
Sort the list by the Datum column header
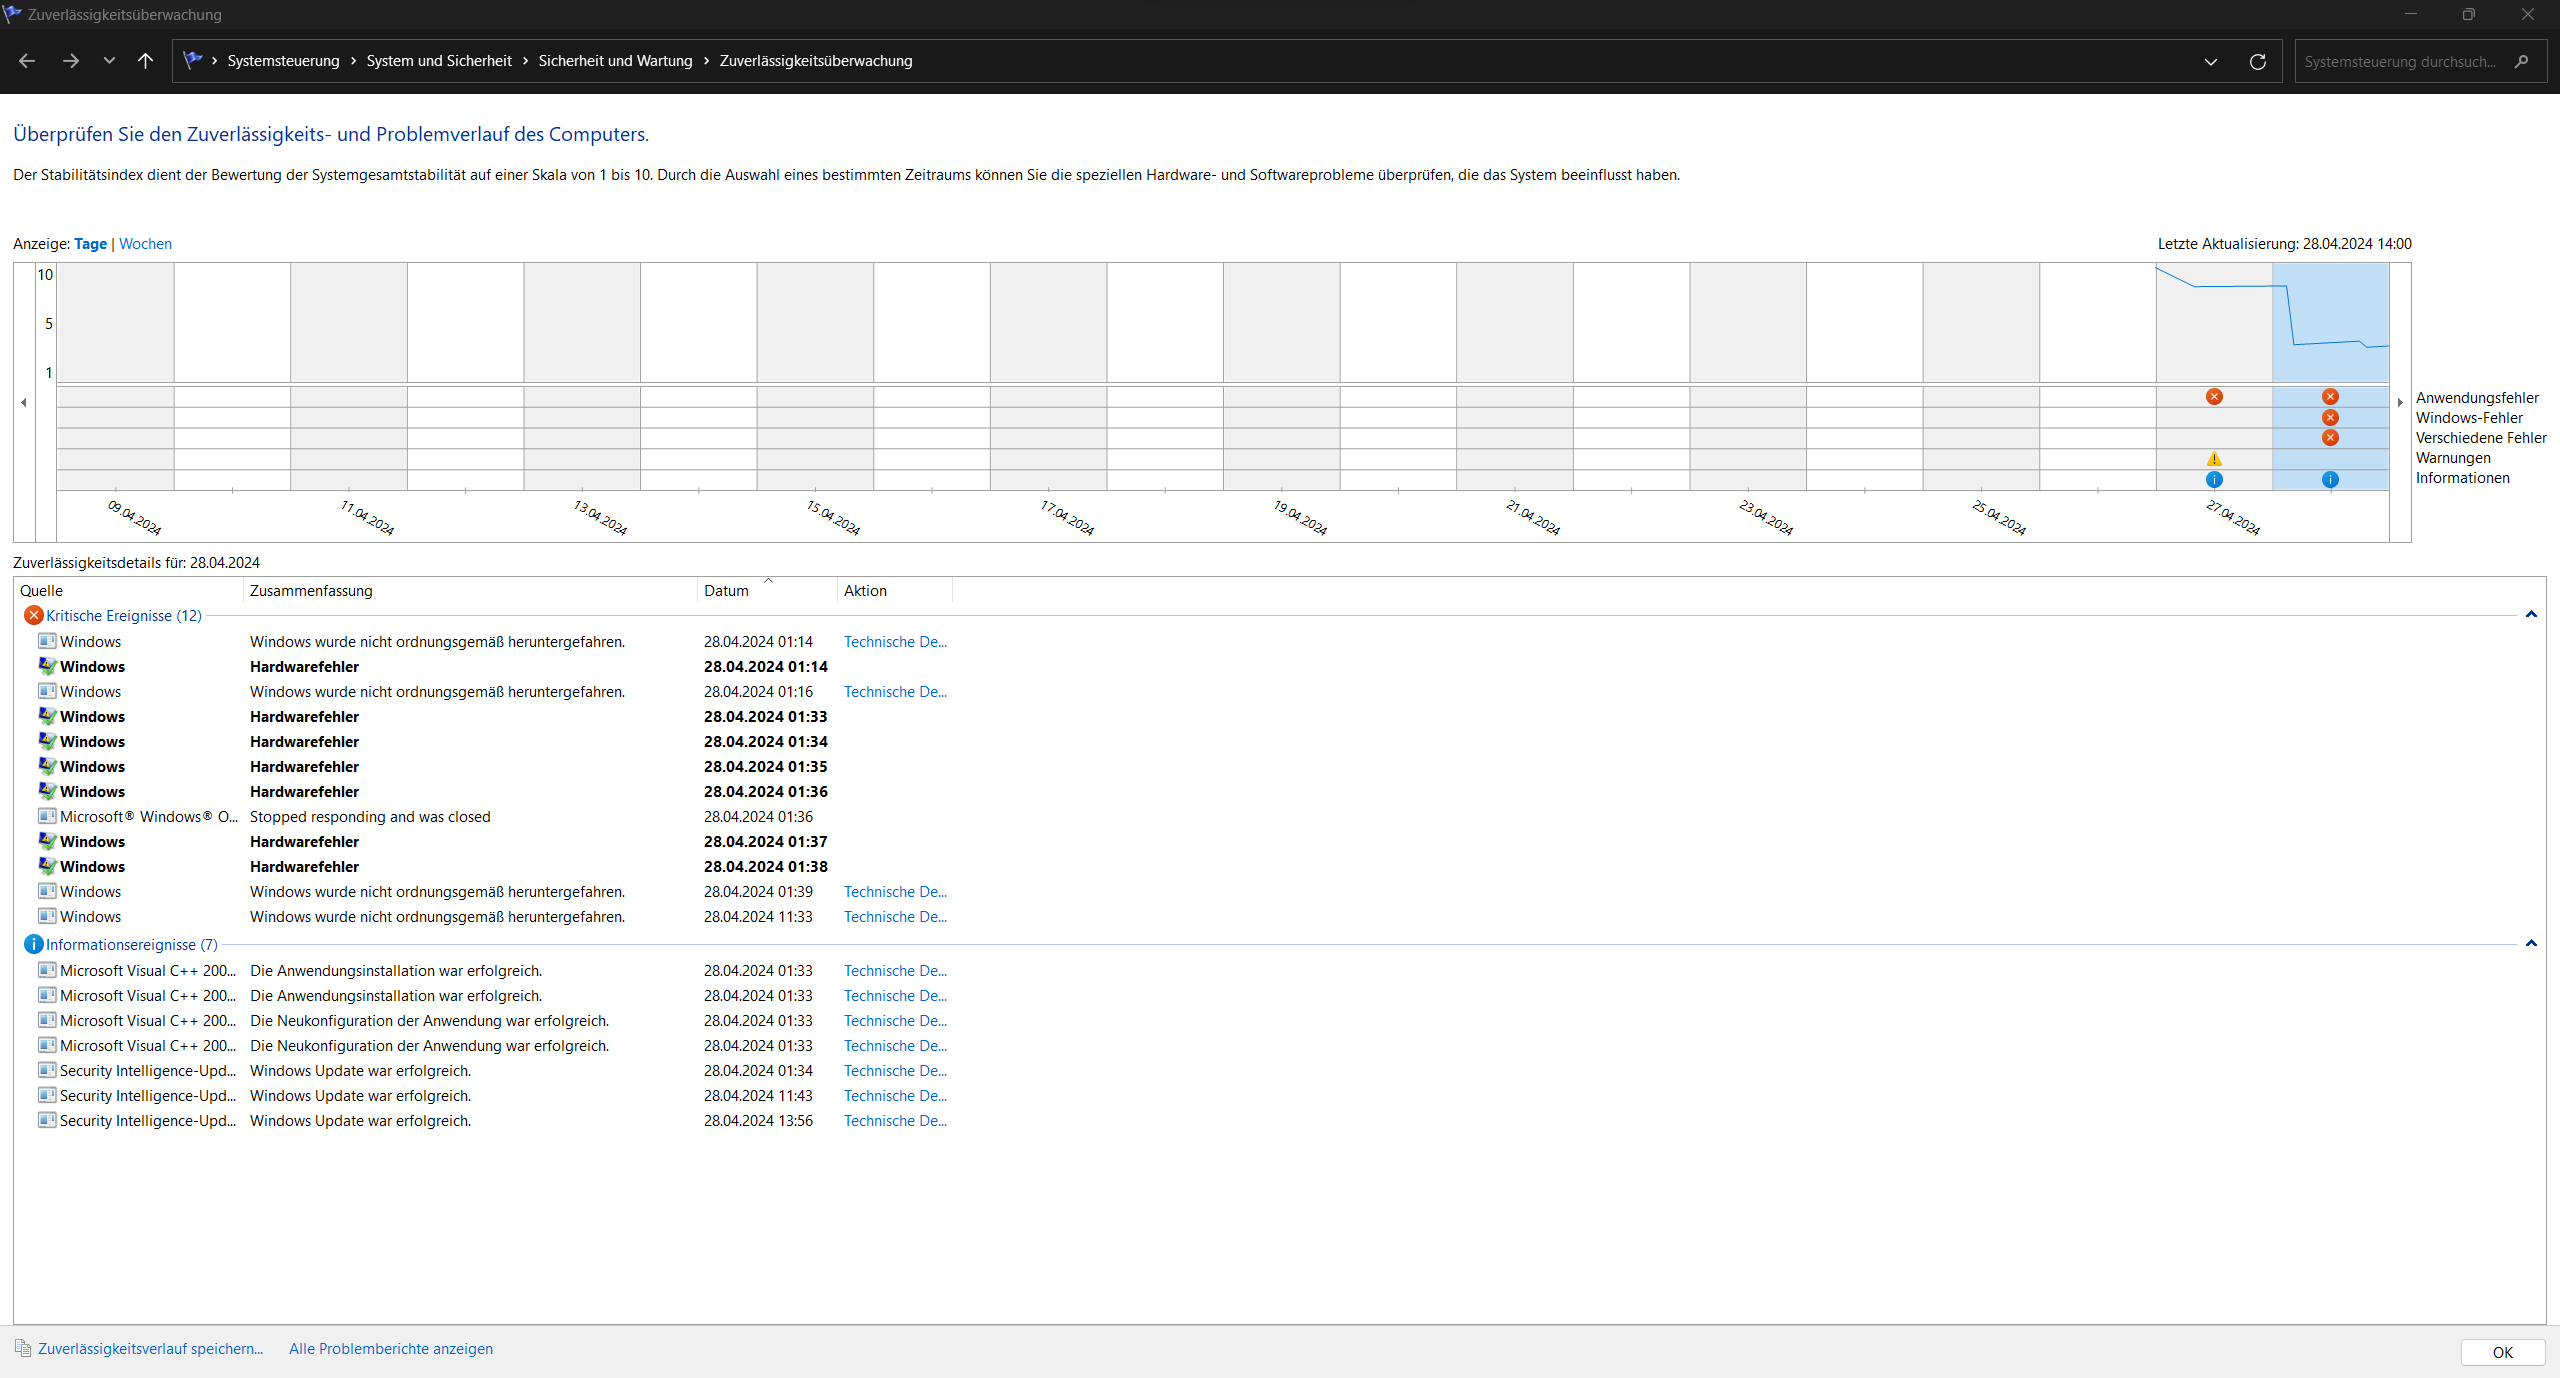[726, 591]
